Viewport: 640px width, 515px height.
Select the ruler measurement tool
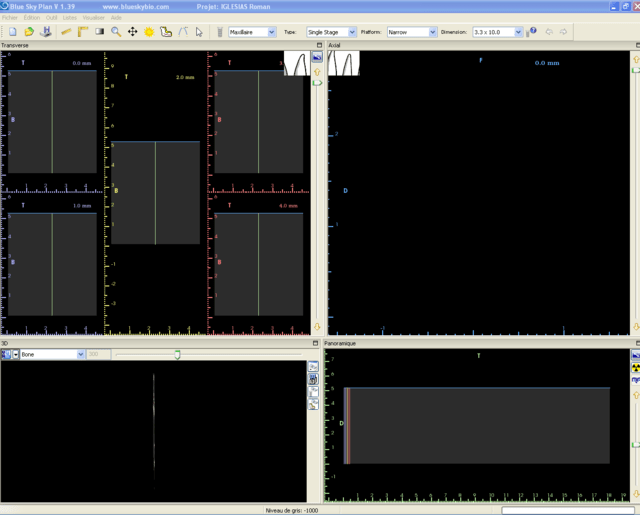(66, 32)
